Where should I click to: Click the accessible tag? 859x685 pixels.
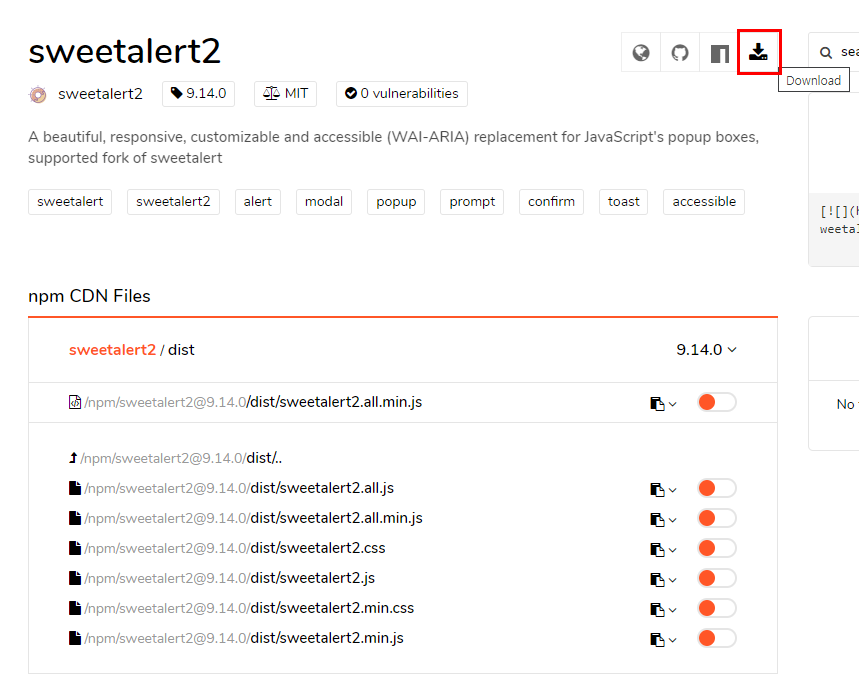tap(704, 202)
